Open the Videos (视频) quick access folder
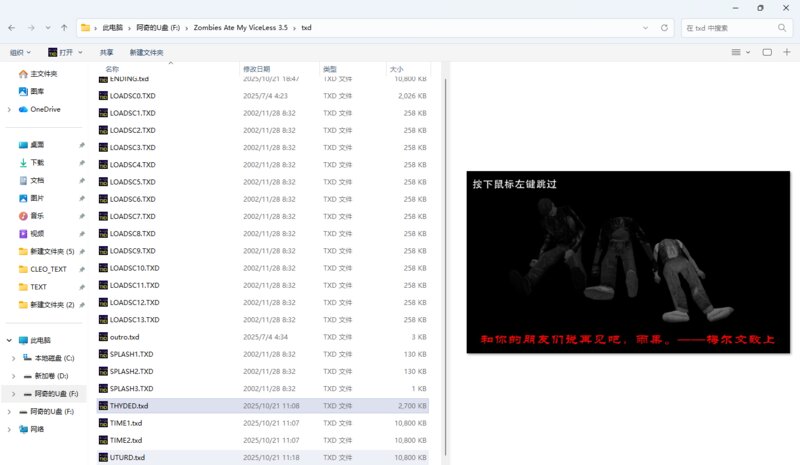The height and width of the screenshot is (465, 800). (x=37, y=233)
